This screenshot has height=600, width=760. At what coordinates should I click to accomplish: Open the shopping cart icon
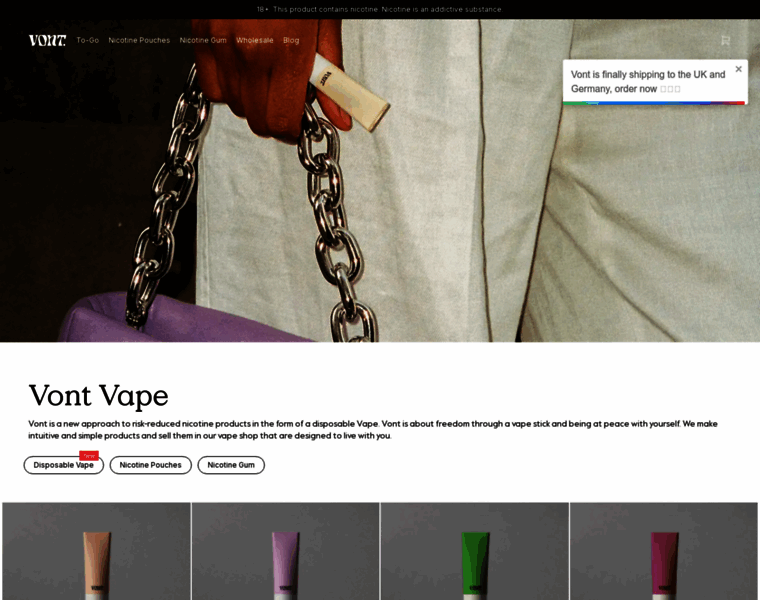tap(725, 40)
